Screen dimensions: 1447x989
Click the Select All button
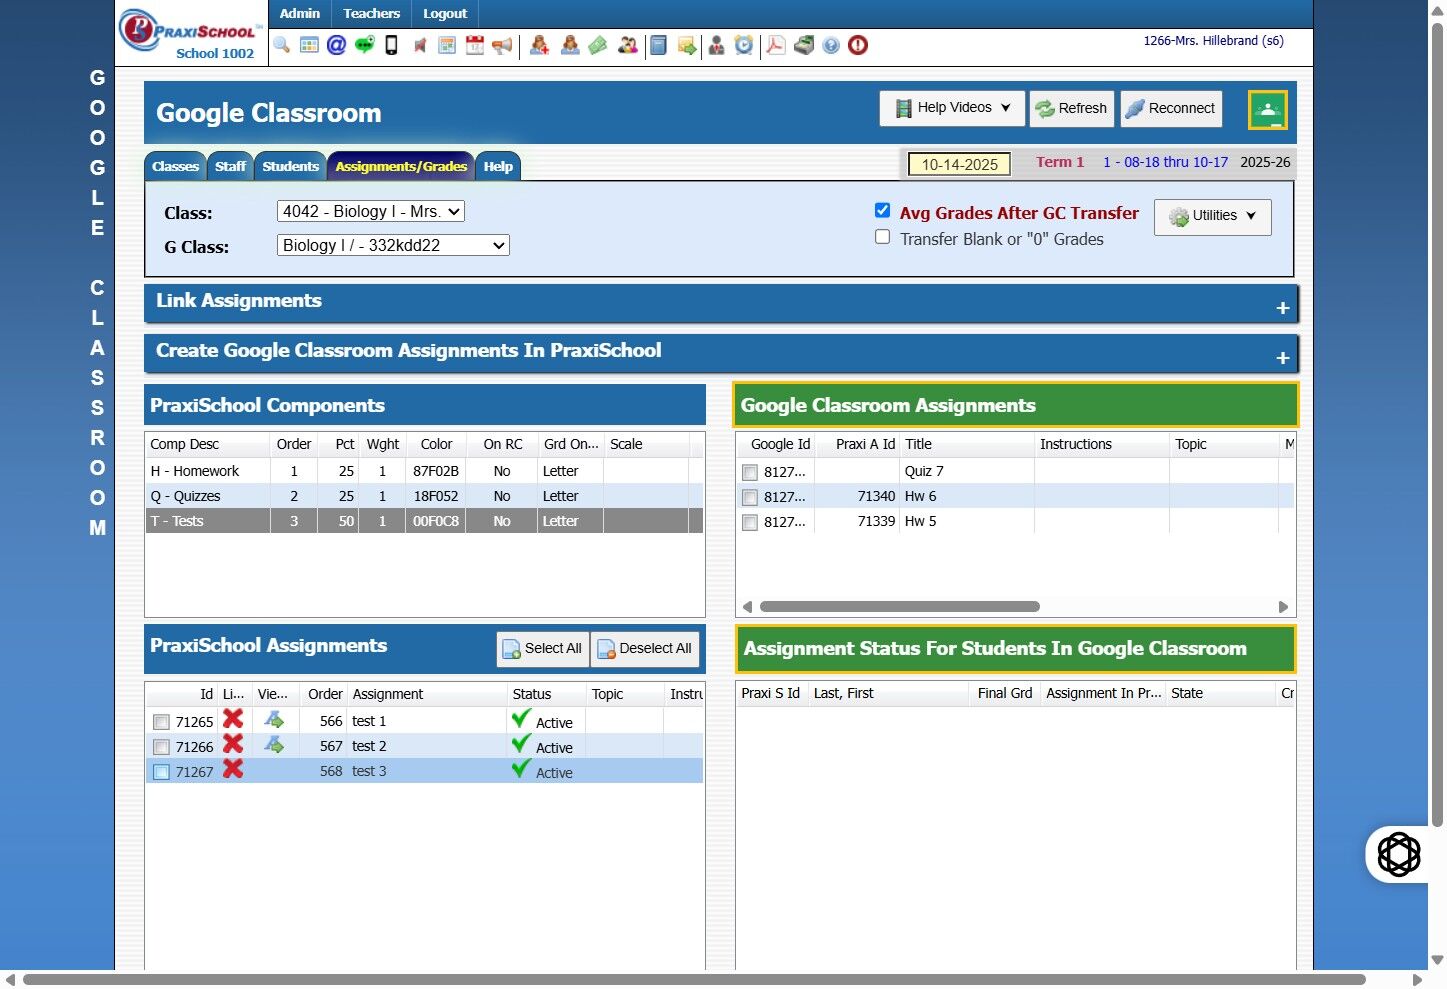pyautogui.click(x=542, y=649)
